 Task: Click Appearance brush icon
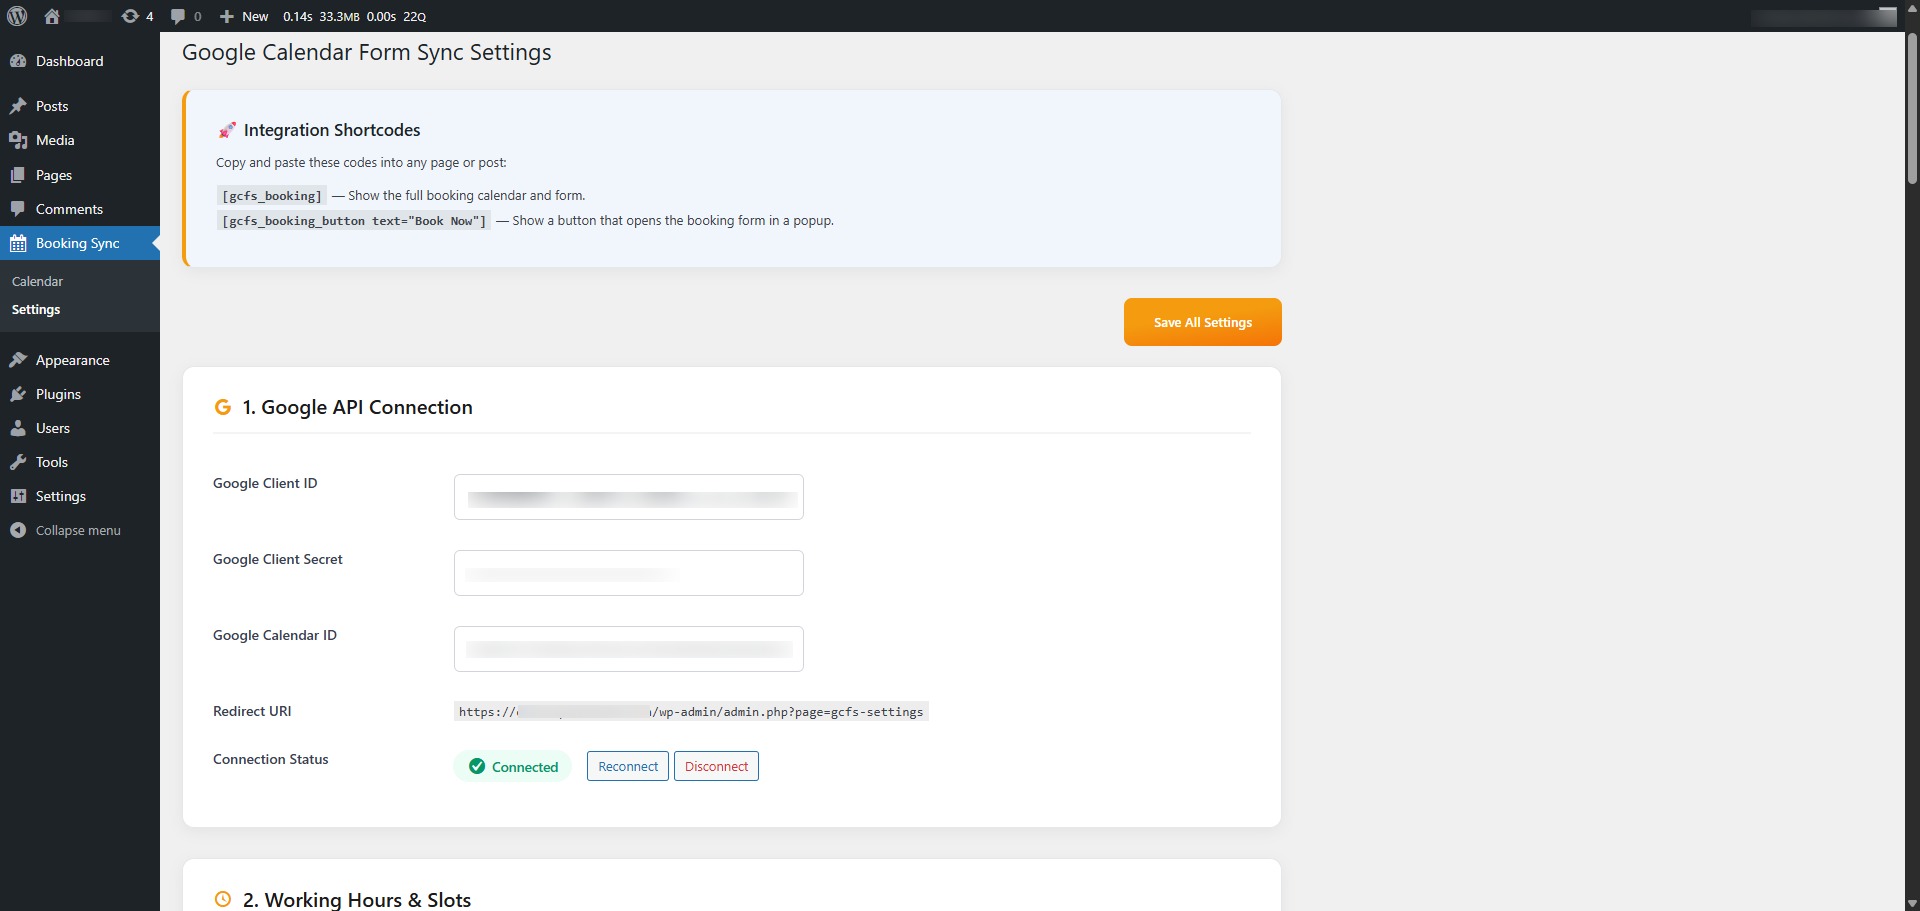pos(18,360)
